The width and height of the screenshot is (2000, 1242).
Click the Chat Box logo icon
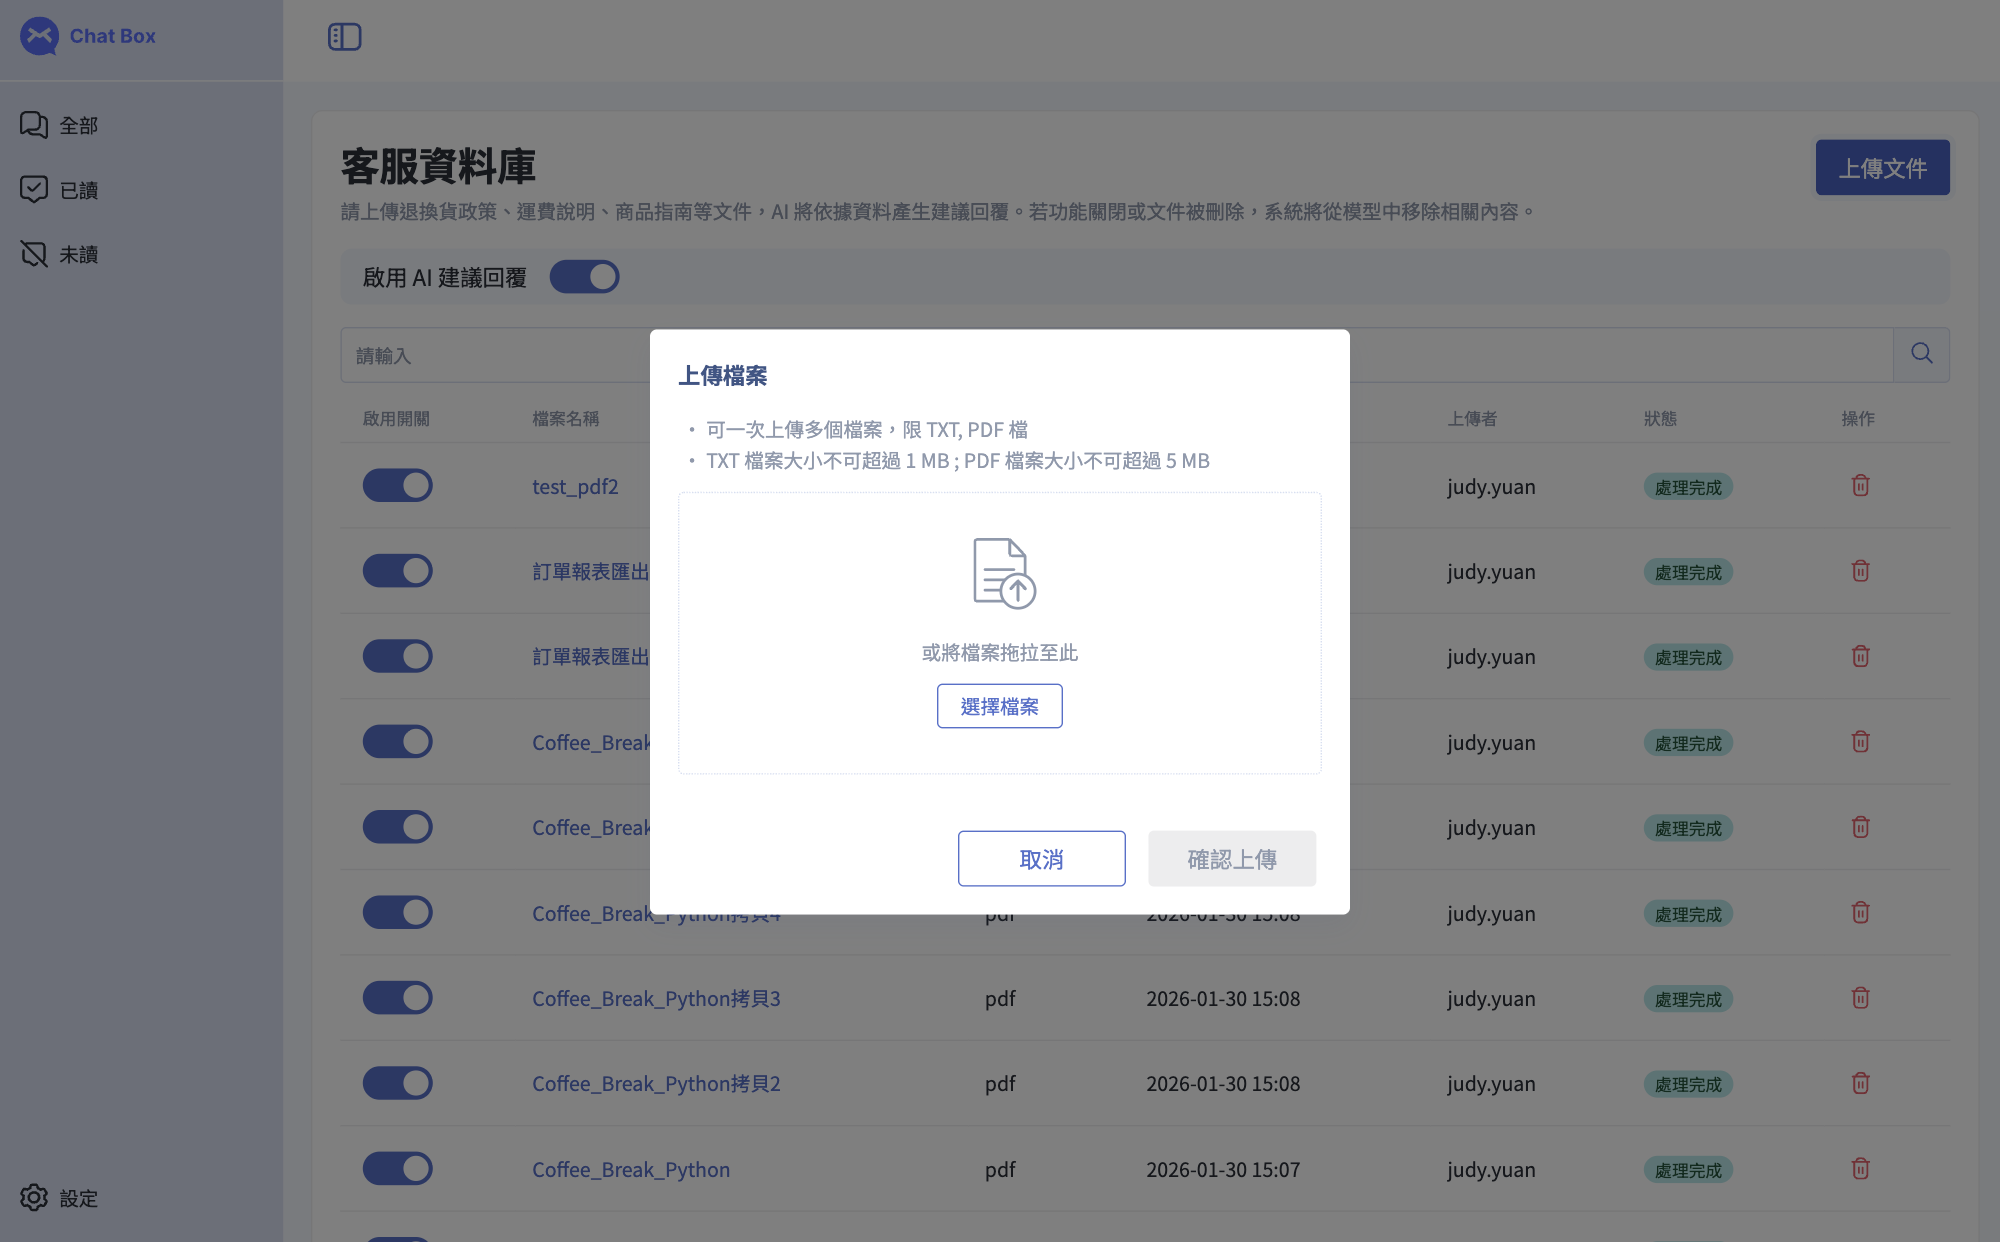click(40, 36)
